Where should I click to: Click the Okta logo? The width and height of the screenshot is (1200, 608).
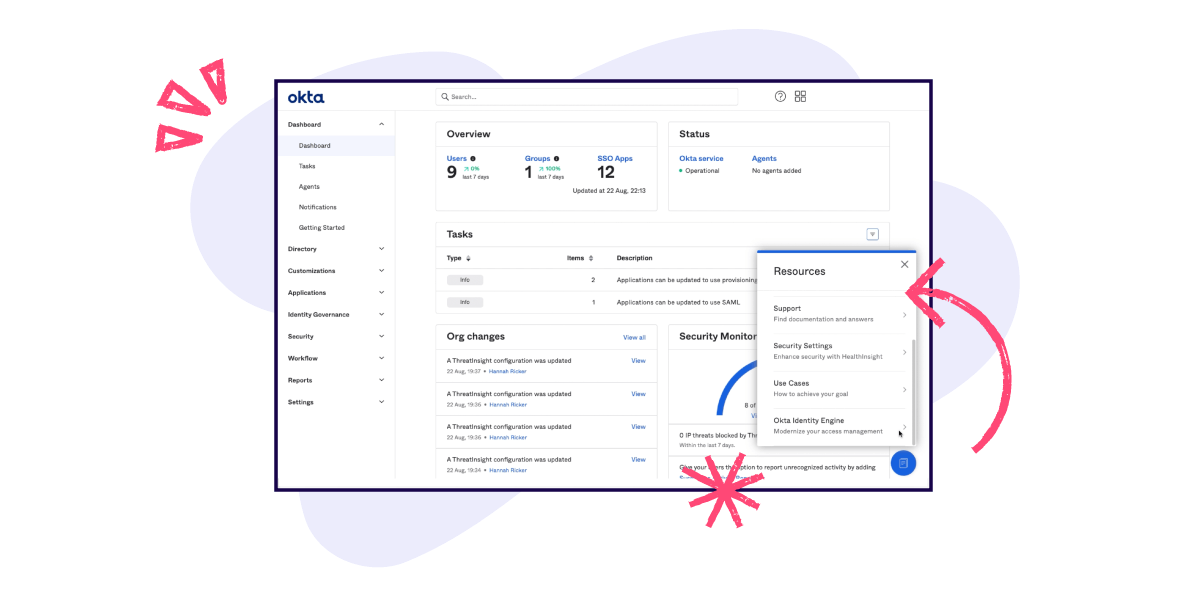point(306,97)
